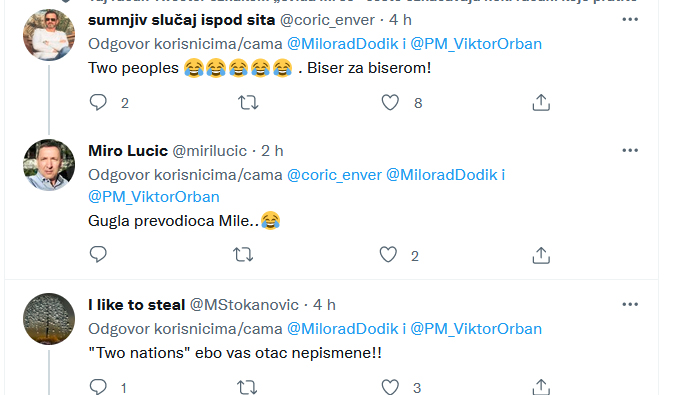
Task: Like the "Two nations" tweet
Action: point(390,387)
